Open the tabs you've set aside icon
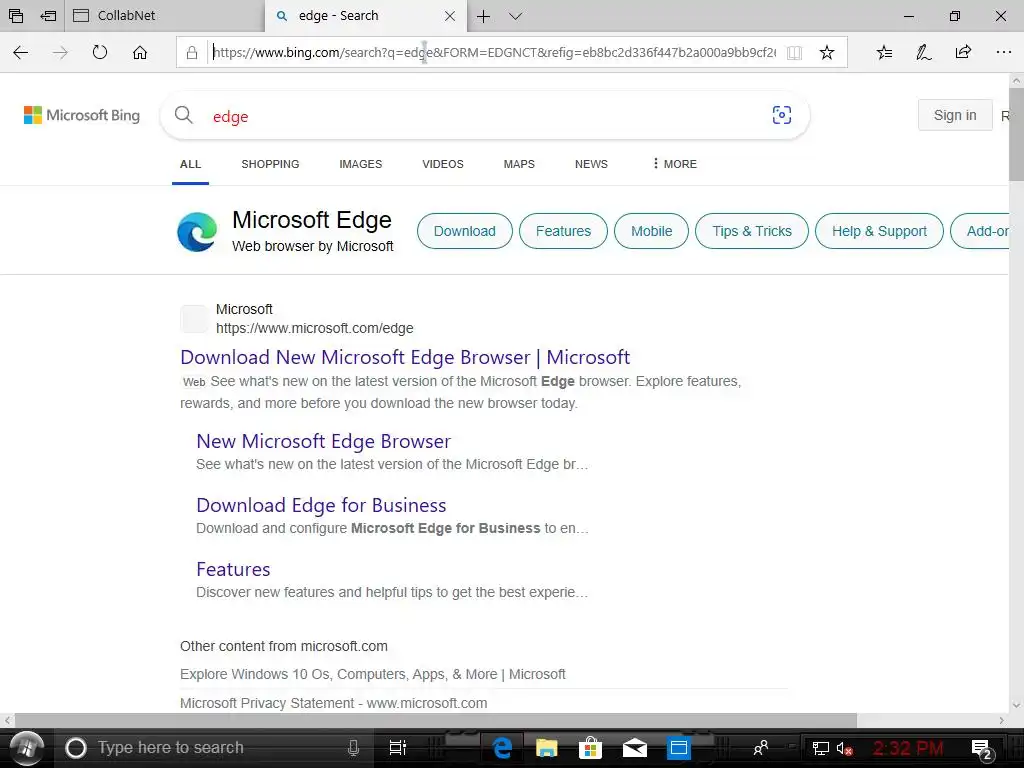Image resolution: width=1024 pixels, height=768 pixels. coord(16,16)
